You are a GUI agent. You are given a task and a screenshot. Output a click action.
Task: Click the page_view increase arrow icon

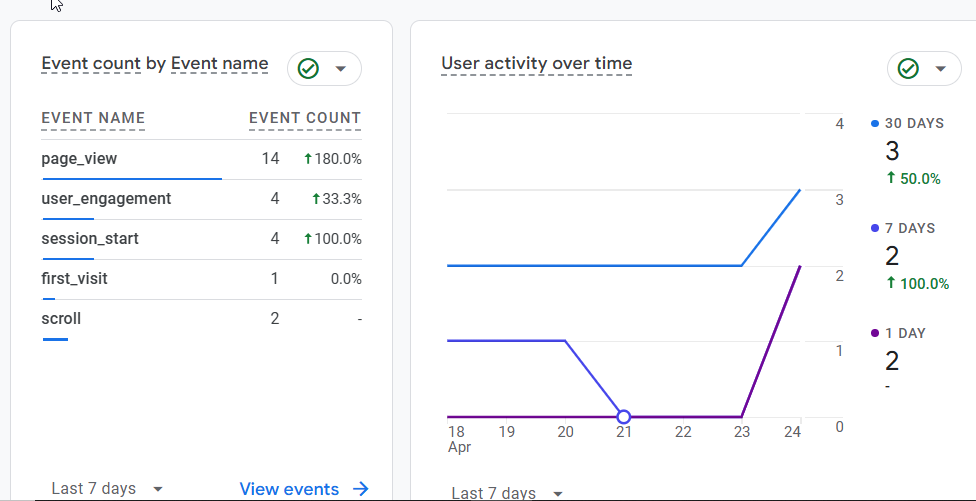(x=308, y=159)
